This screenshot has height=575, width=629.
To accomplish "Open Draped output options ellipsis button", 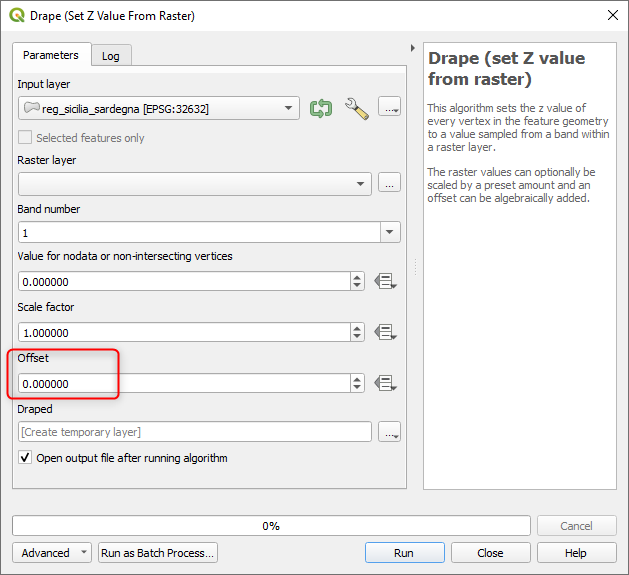I will 390,432.
